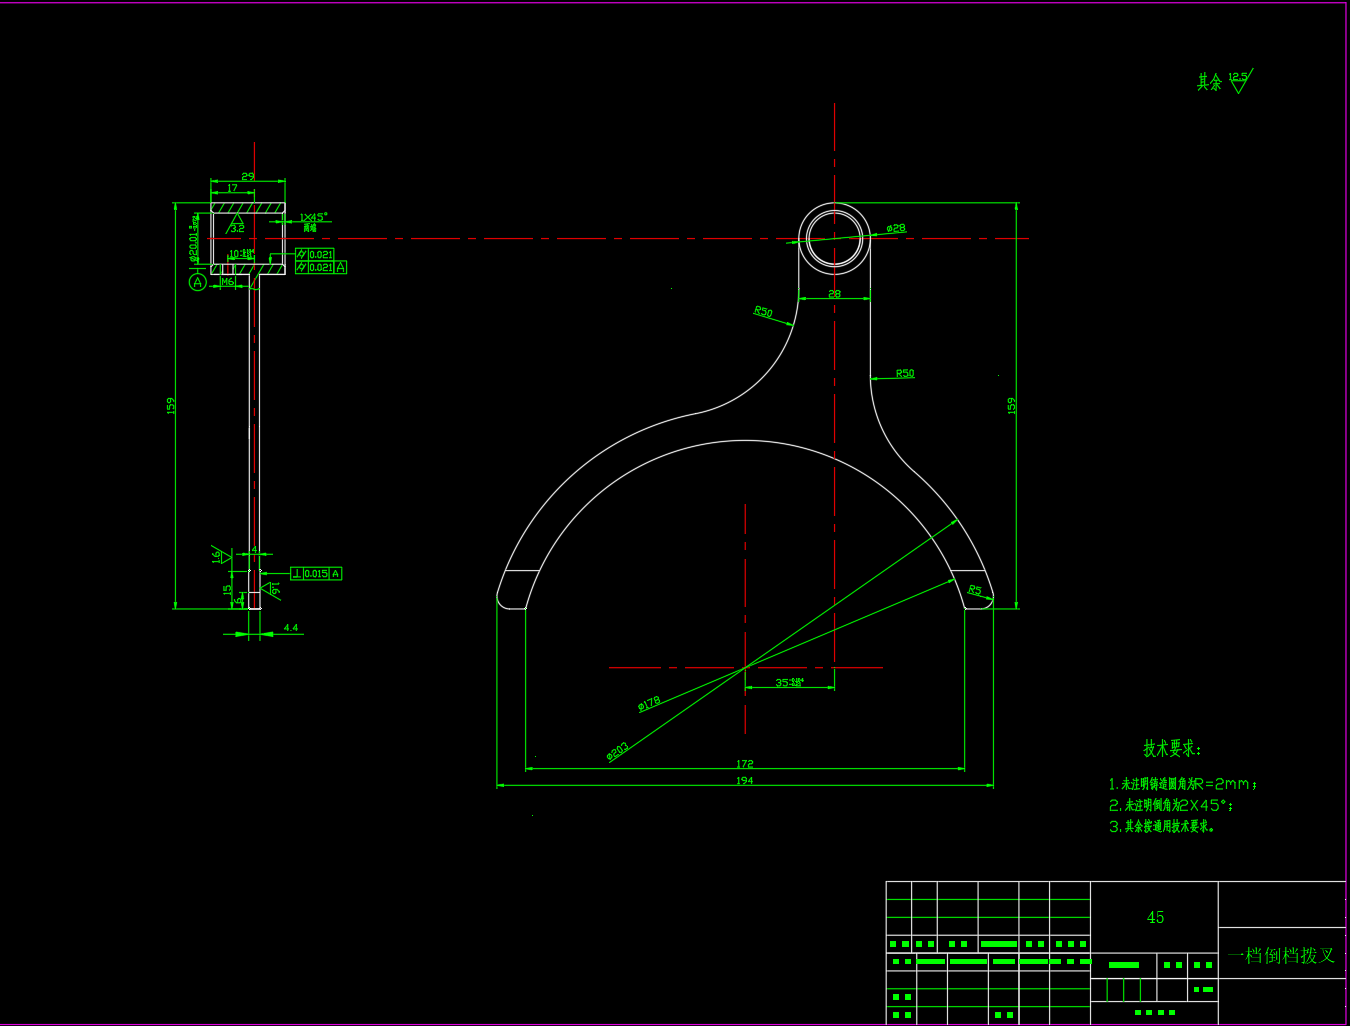Select the 其余 12.5 roughness symbol
The height and width of the screenshot is (1026, 1350).
pyautogui.click(x=1225, y=81)
